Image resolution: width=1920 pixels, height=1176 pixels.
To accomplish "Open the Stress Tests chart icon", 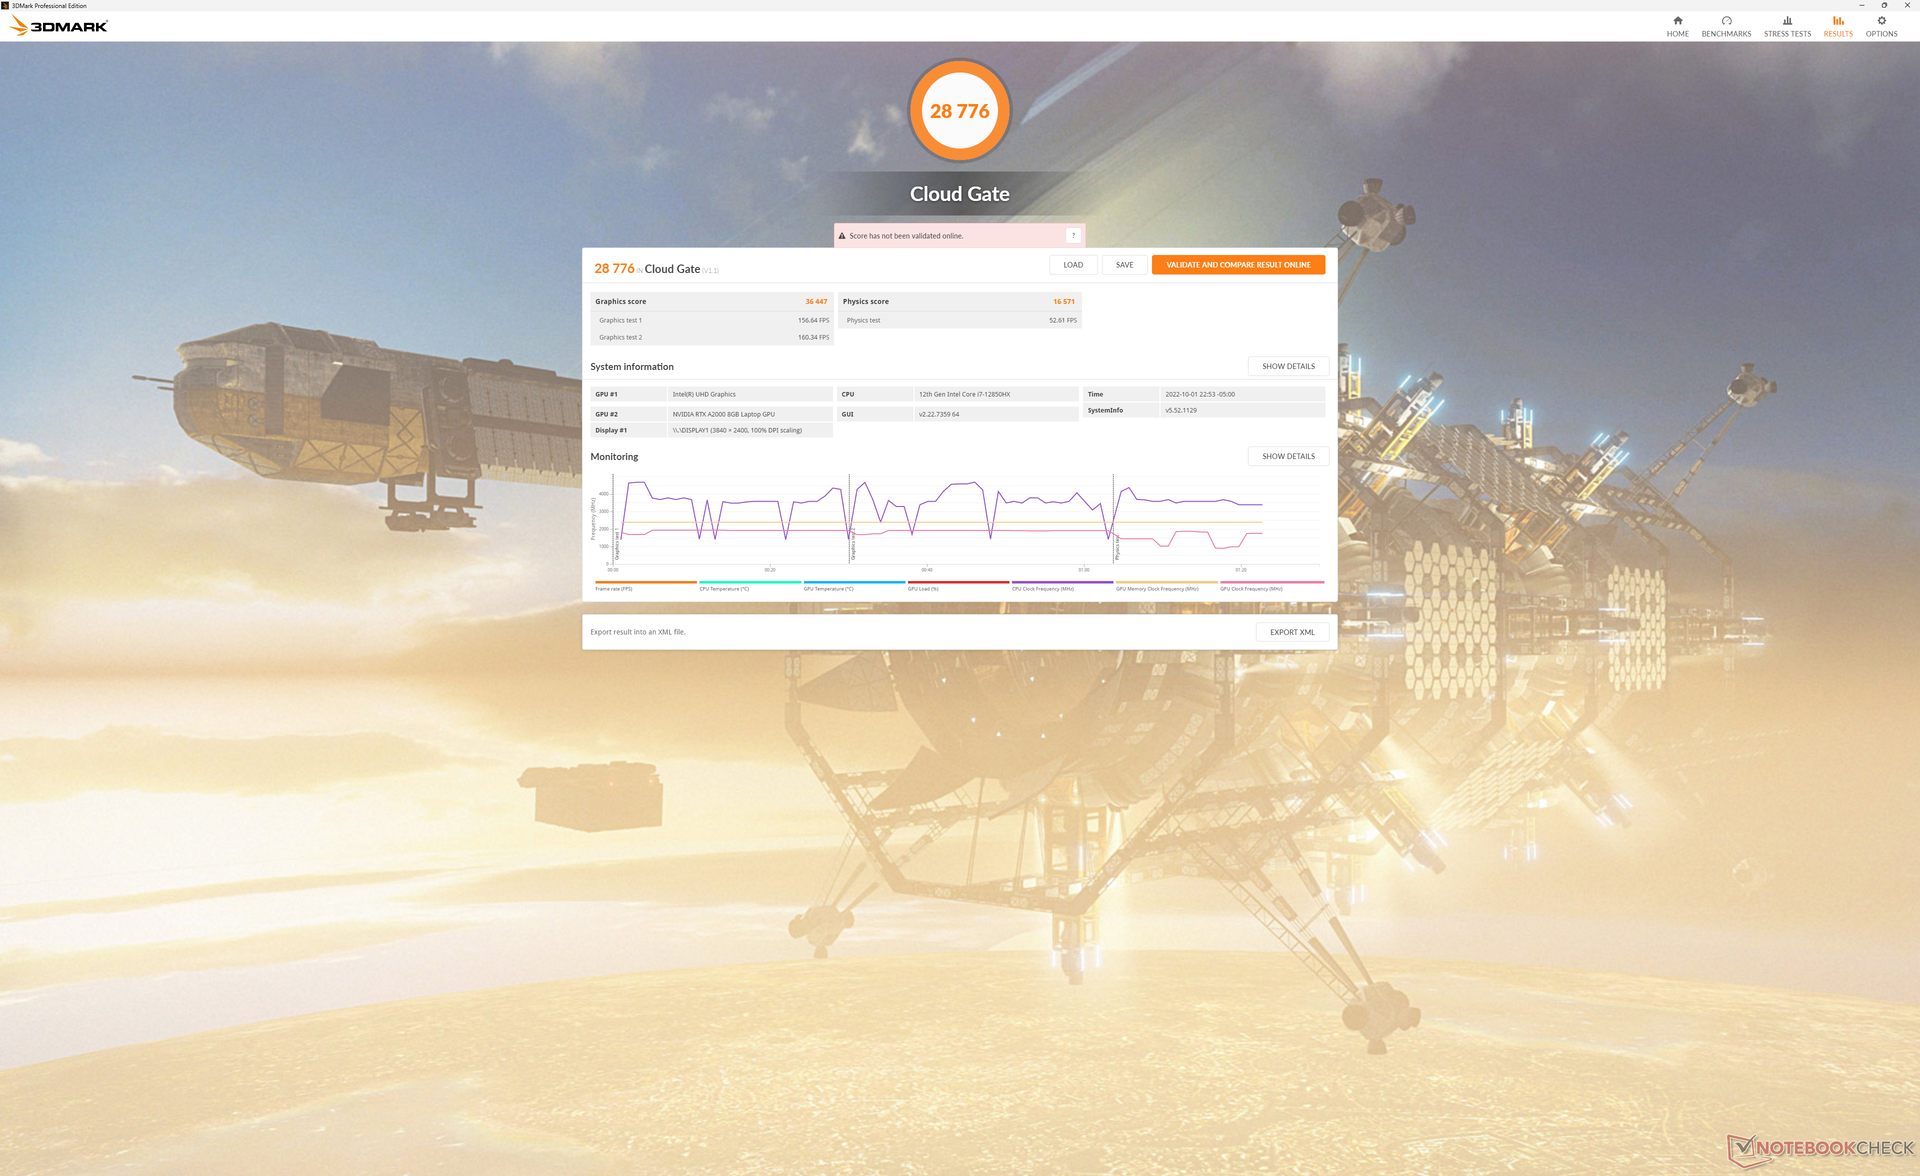I will coord(1787,21).
